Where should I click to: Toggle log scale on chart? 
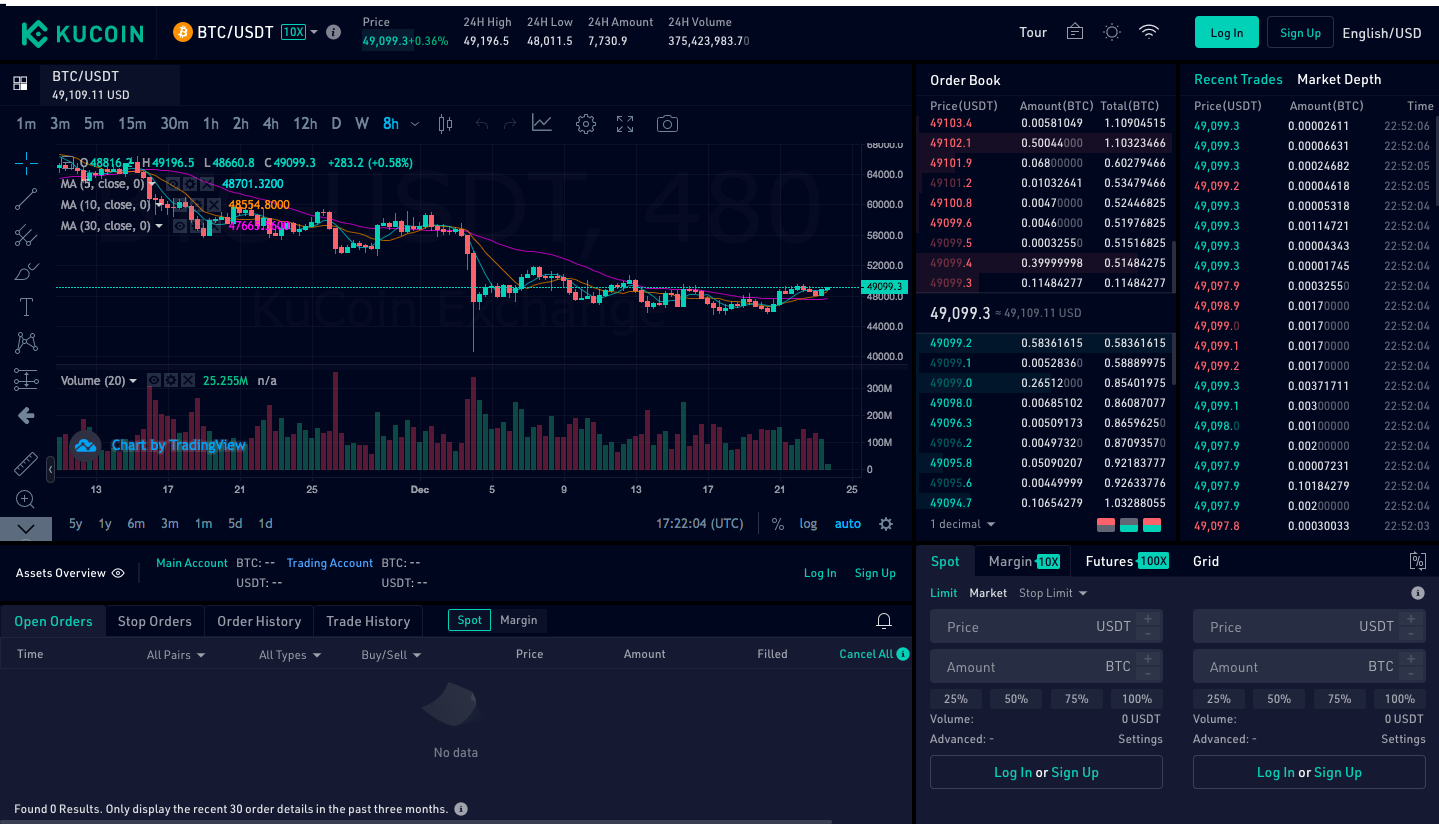[808, 524]
